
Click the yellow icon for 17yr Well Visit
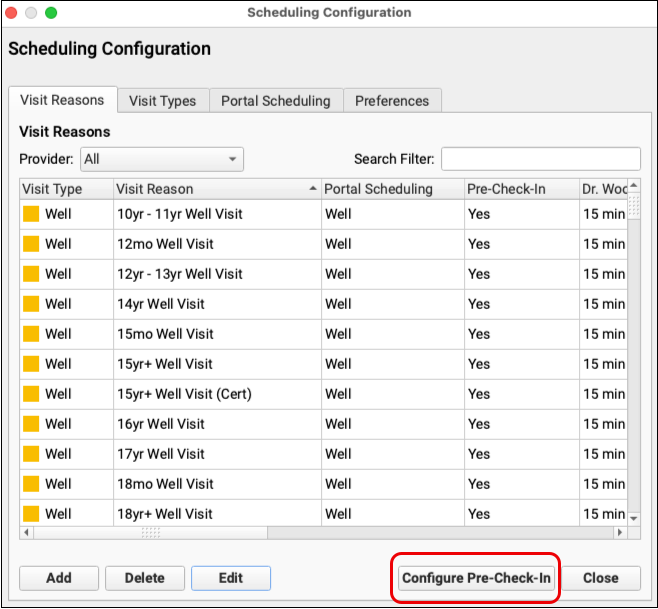[31, 454]
